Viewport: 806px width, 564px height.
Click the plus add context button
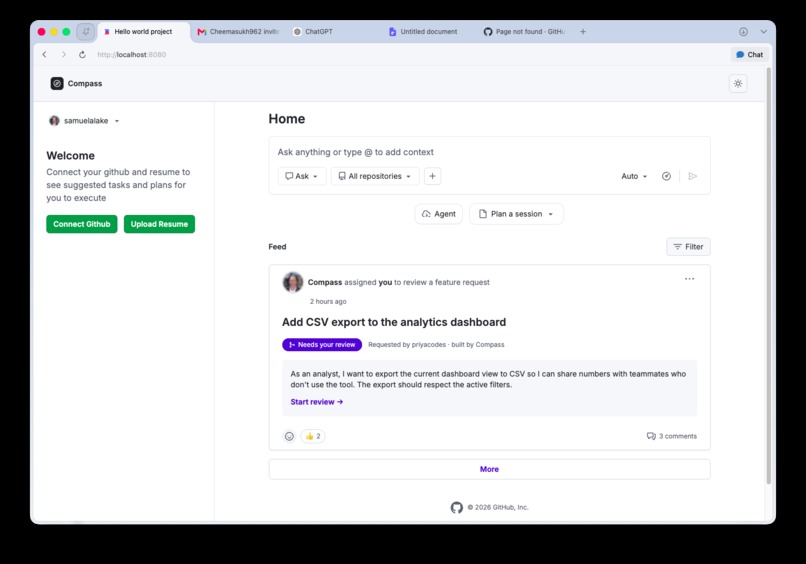(432, 176)
